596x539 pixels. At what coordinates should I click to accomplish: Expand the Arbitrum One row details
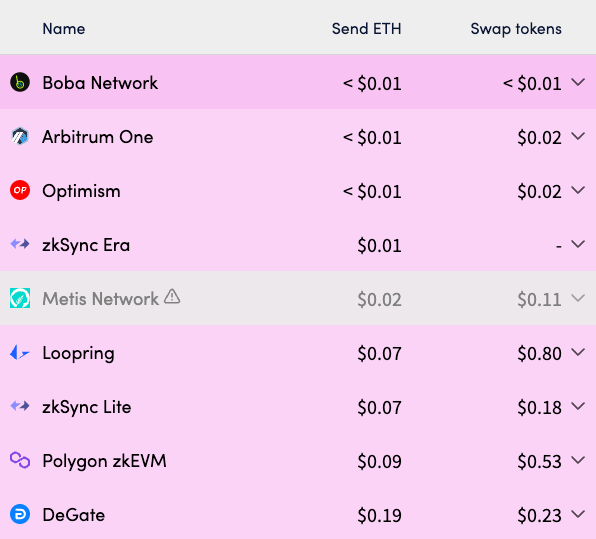578,136
